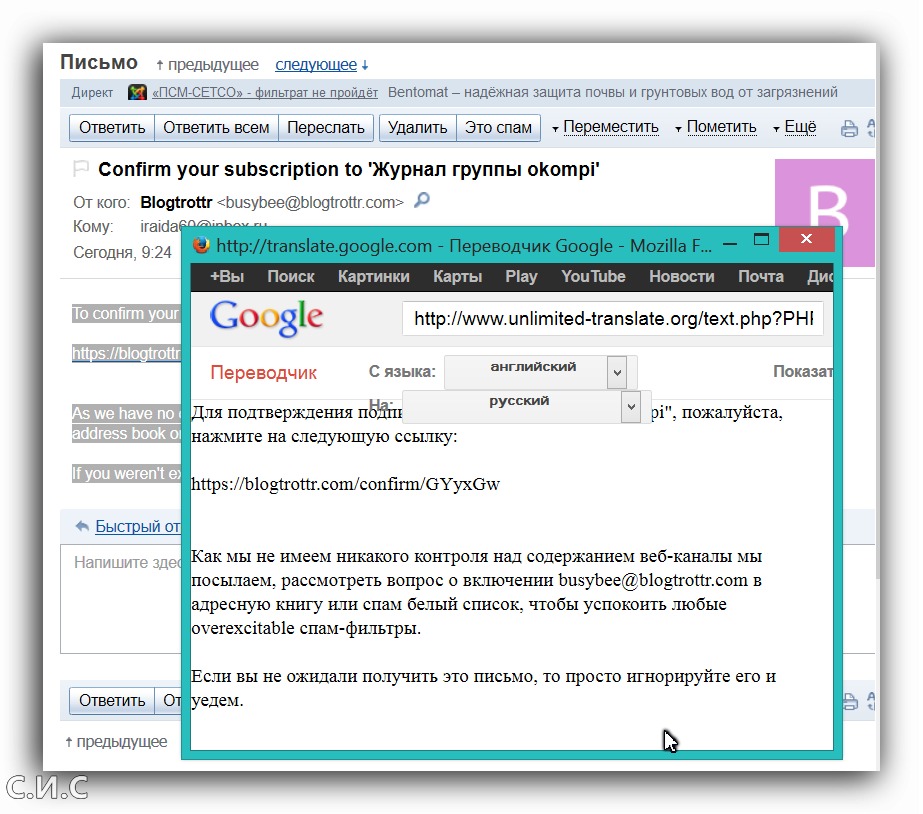Click bottom Ответить button
The width and height of the screenshot is (923, 814).
click(112, 701)
